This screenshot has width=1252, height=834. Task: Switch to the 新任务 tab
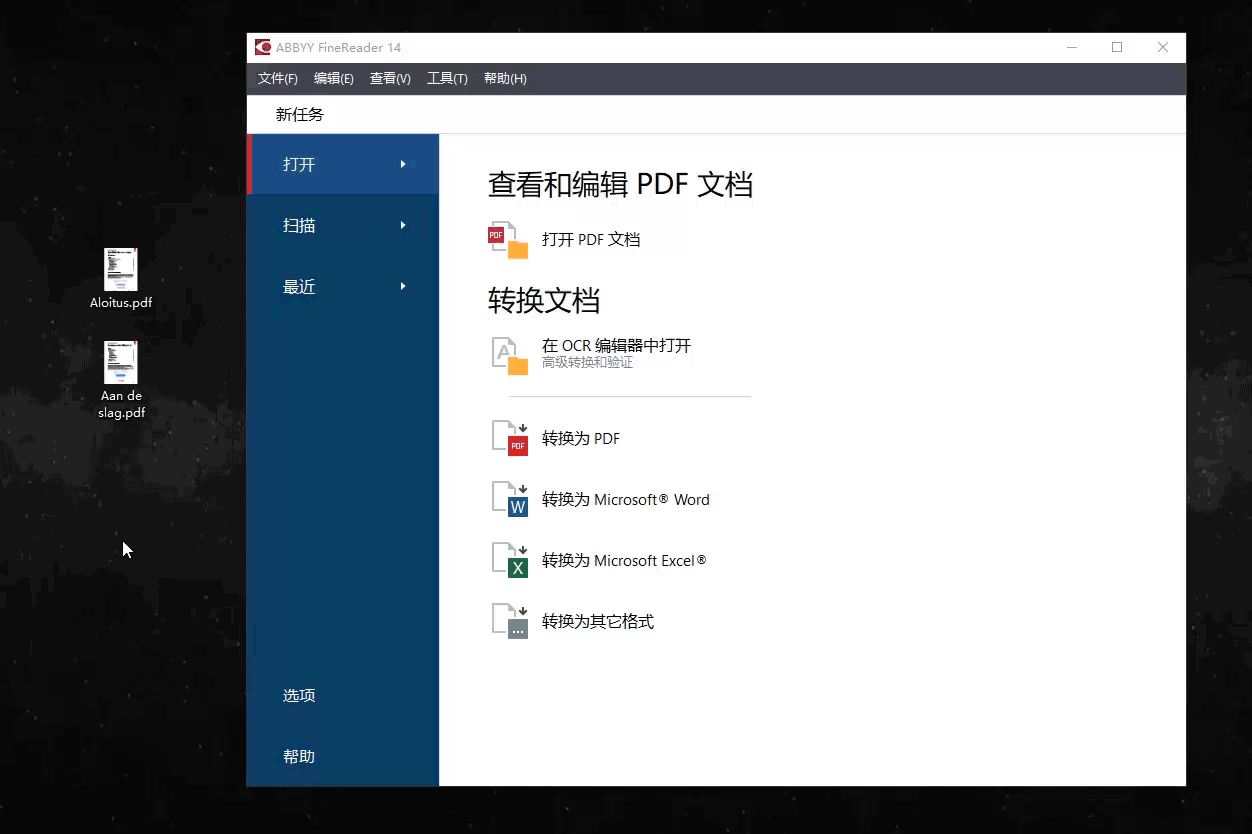(300, 115)
